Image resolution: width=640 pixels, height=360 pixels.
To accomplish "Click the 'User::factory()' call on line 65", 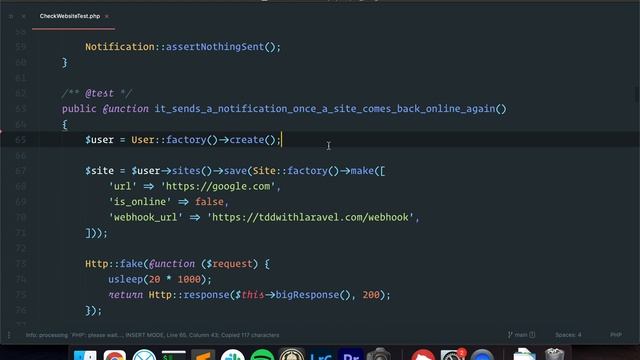I will click(174, 140).
